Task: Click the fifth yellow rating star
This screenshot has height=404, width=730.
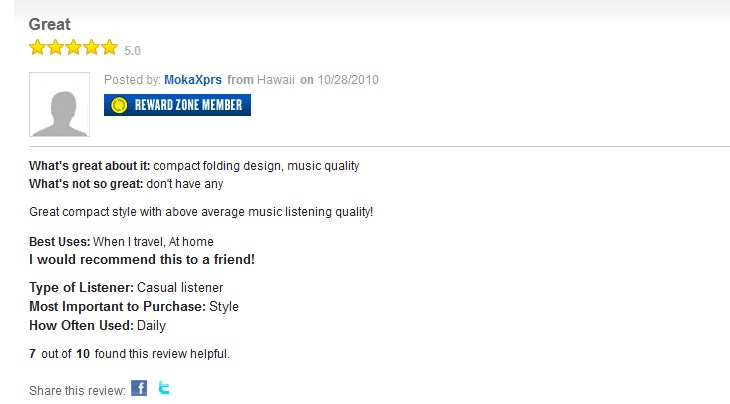Action: pyautogui.click(x=109, y=47)
